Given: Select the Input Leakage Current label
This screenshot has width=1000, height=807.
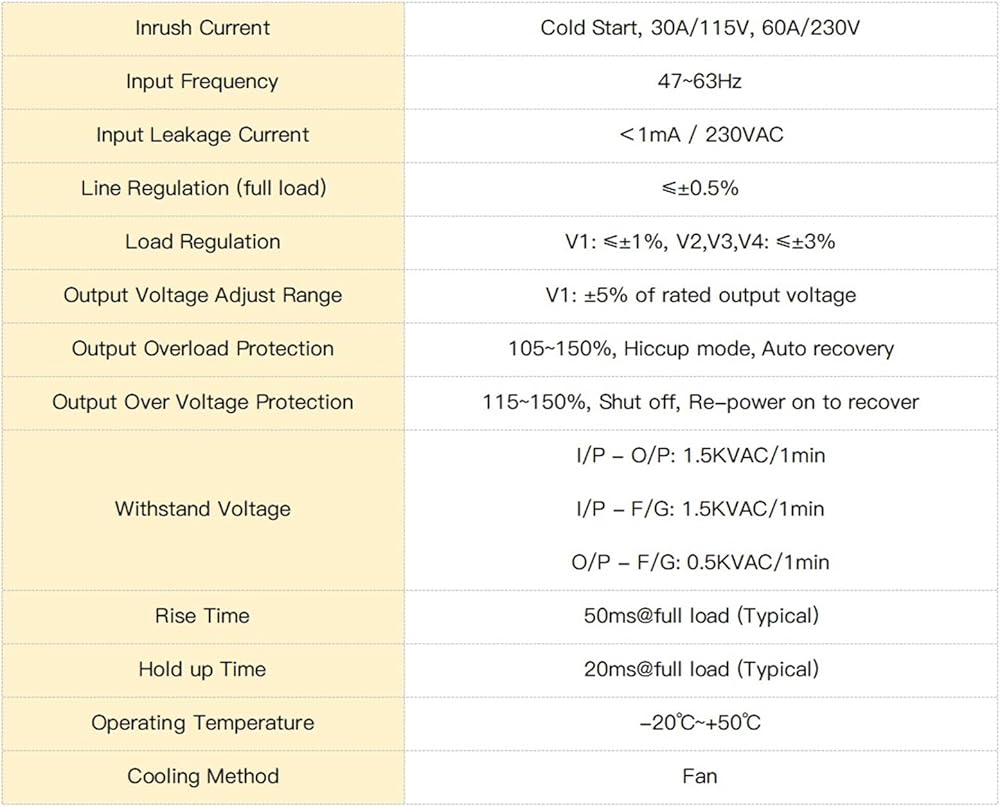Looking at the screenshot, I should [203, 135].
